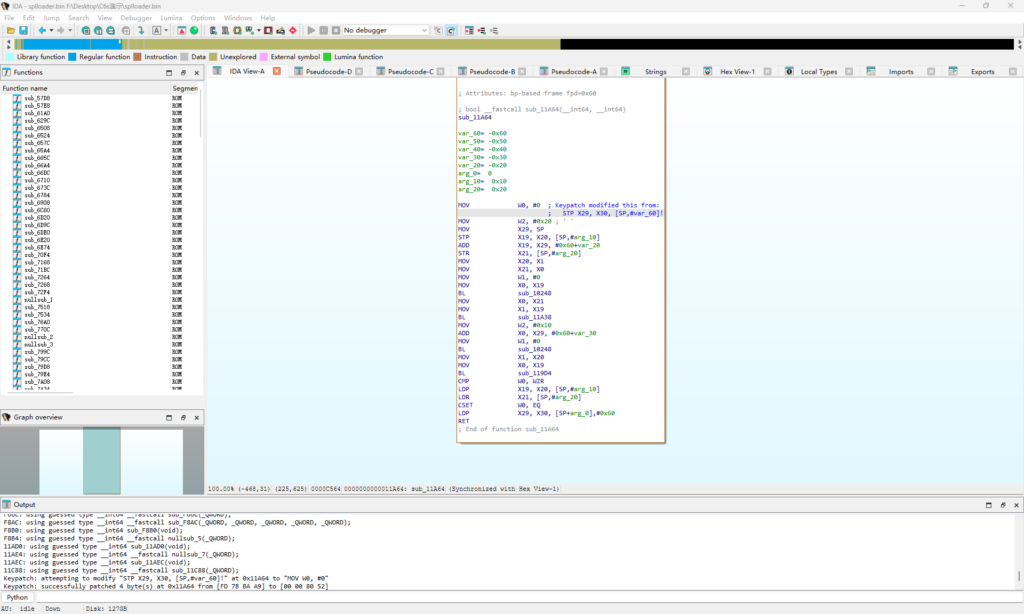This screenshot has height=614, width=1024.
Task: Open the No debugger selection dropdown
Action: (x=426, y=30)
